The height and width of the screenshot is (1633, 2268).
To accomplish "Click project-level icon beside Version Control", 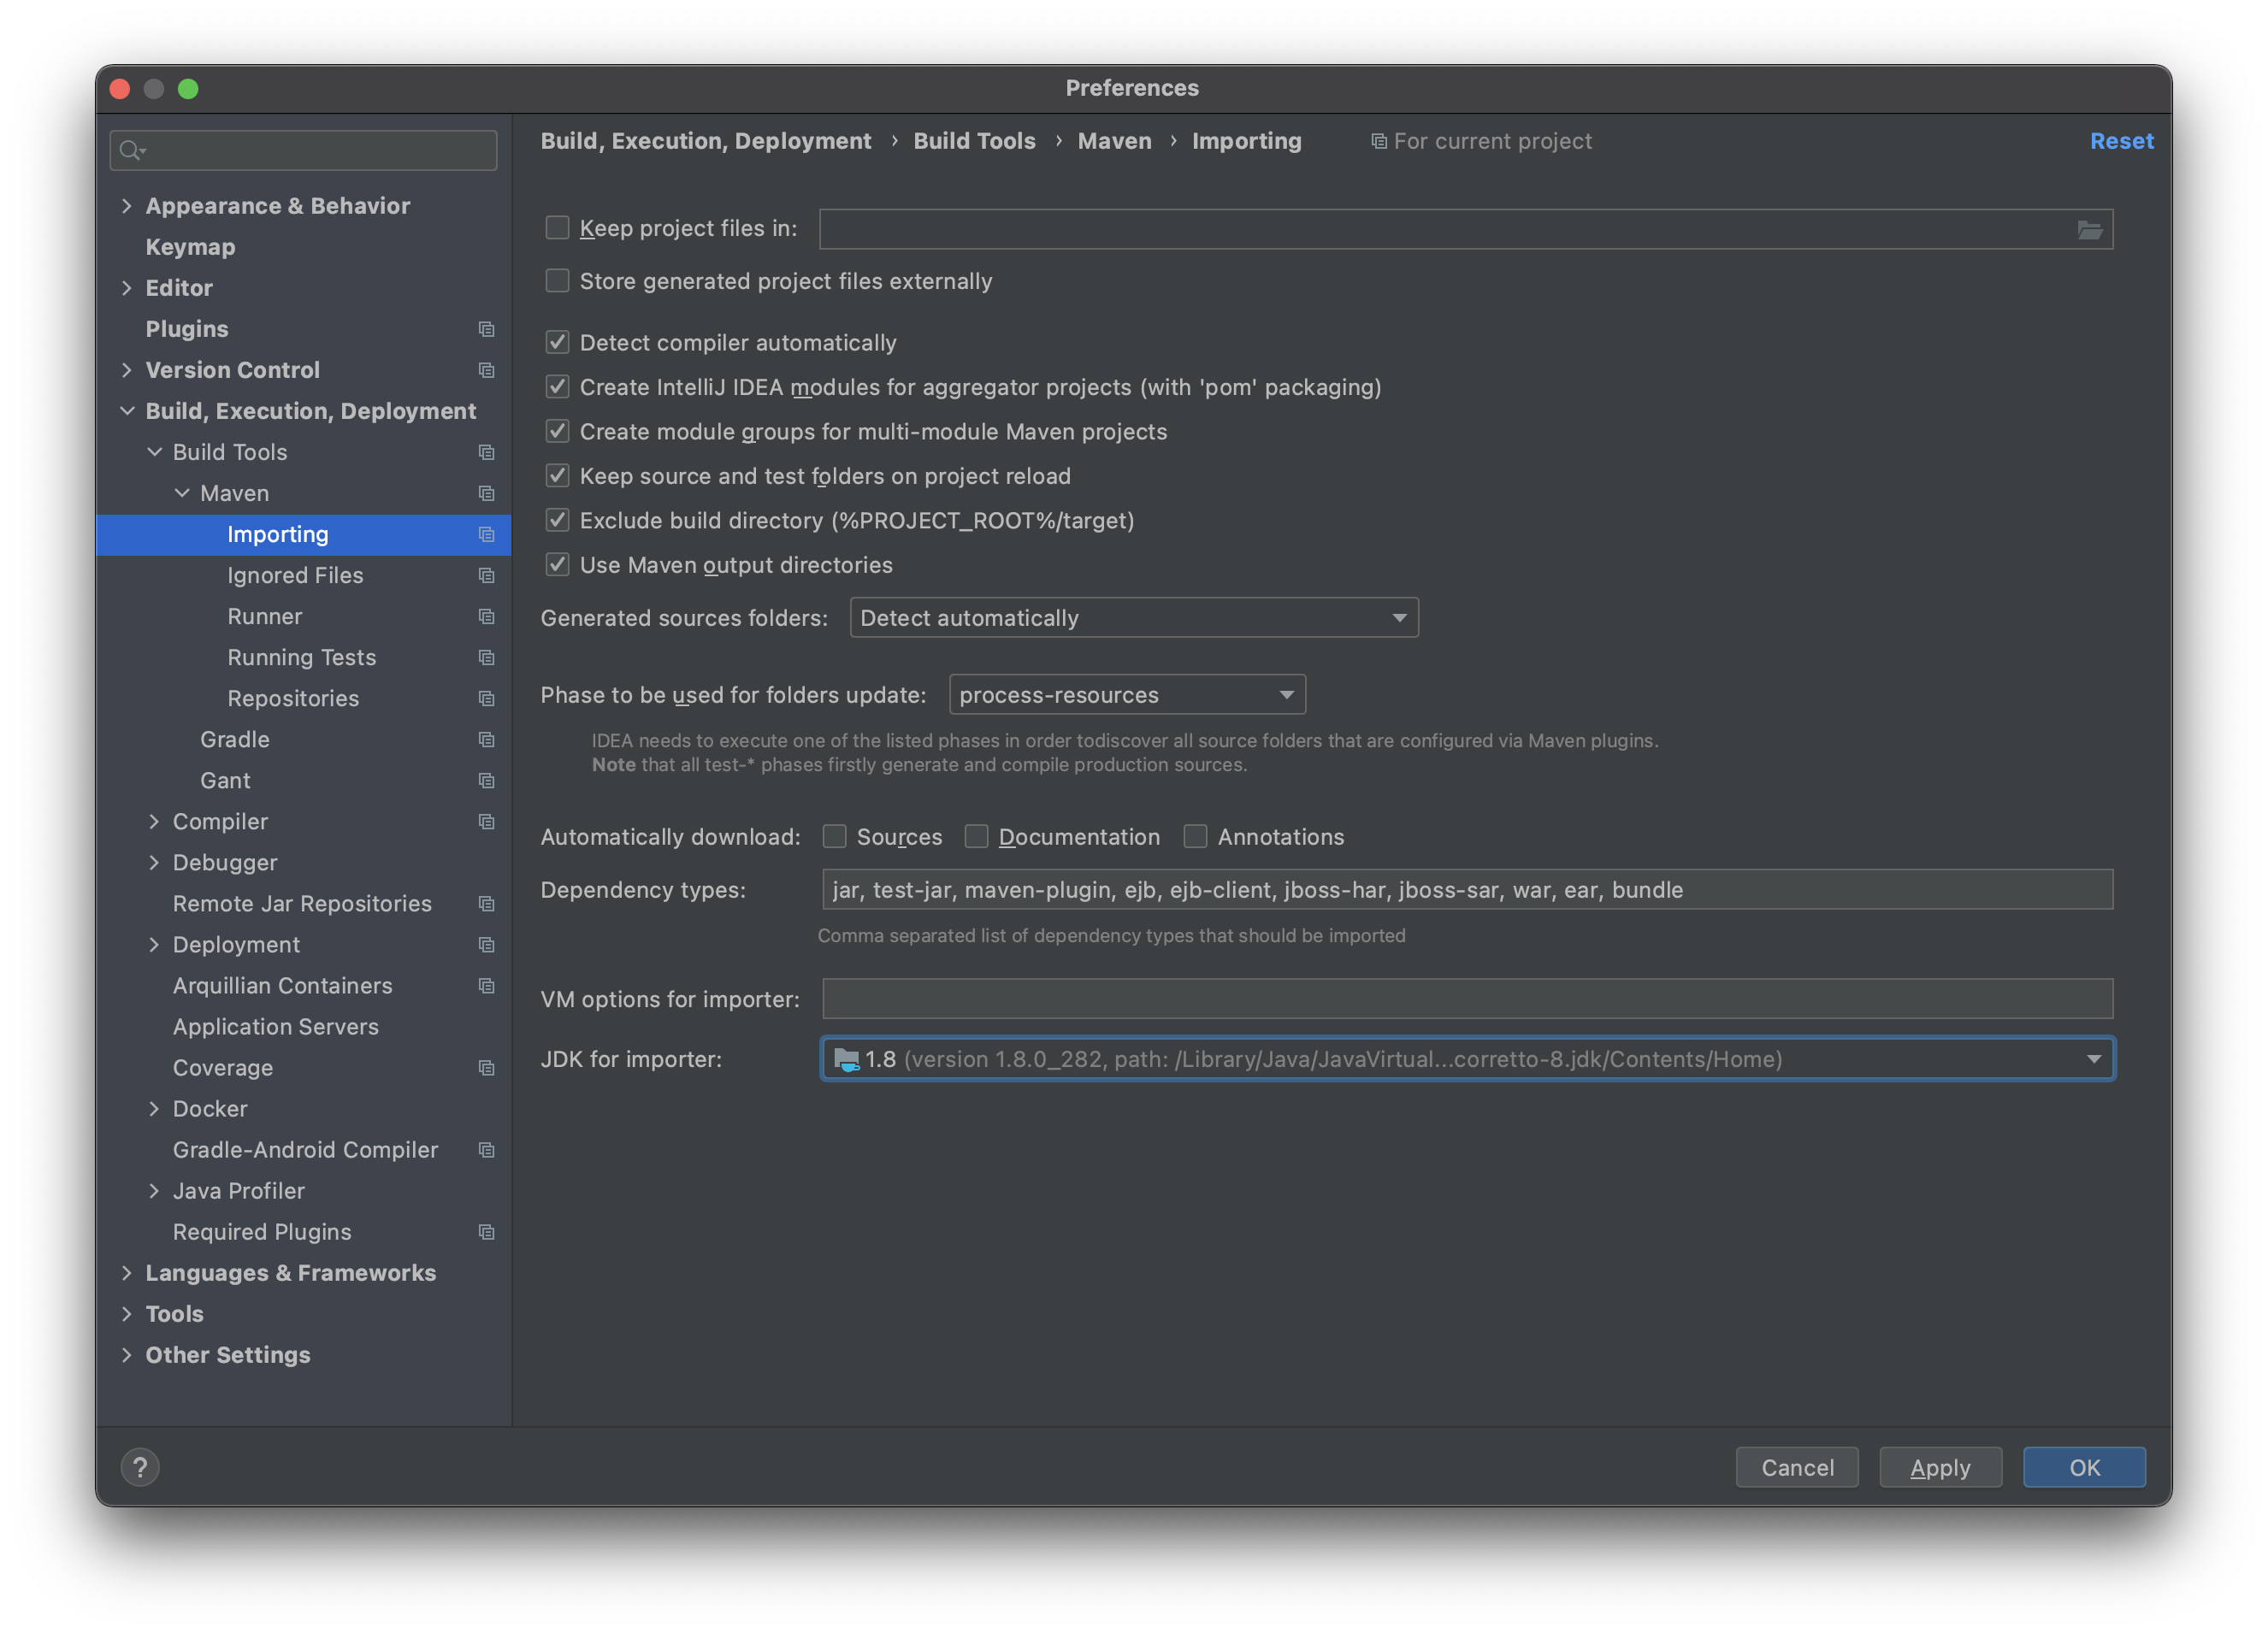I will click(x=486, y=370).
